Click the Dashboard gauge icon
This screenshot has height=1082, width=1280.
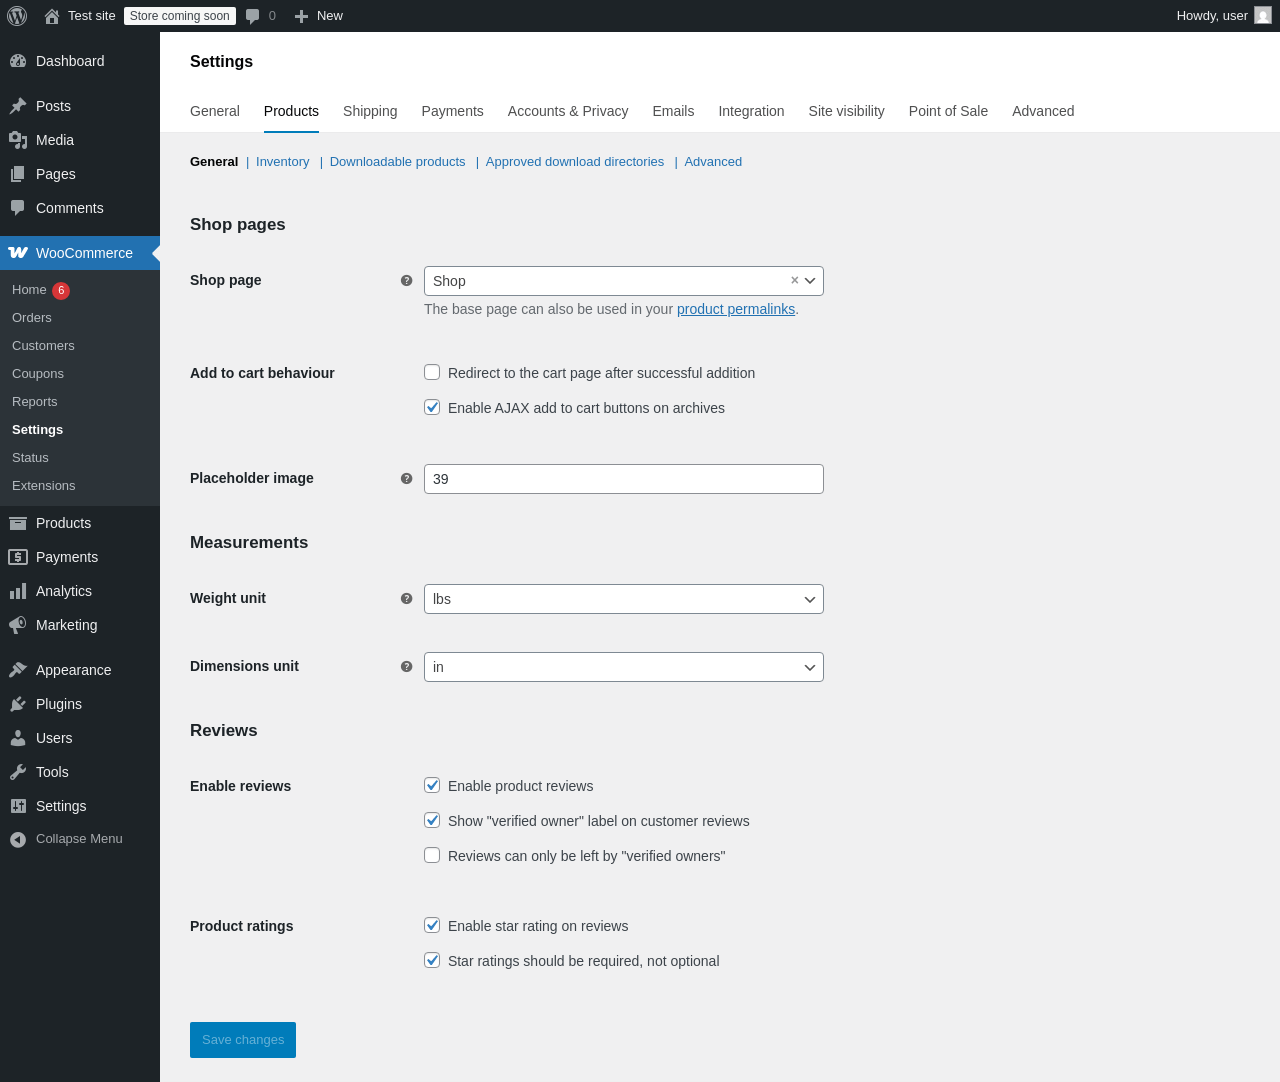point(18,61)
